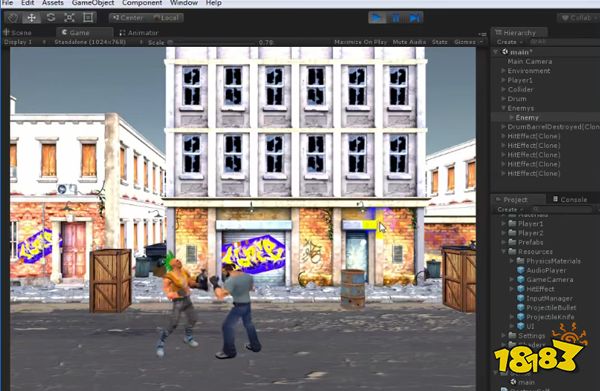The image size is (600, 391).
Task: Switch to the Console tab
Action: [570, 200]
